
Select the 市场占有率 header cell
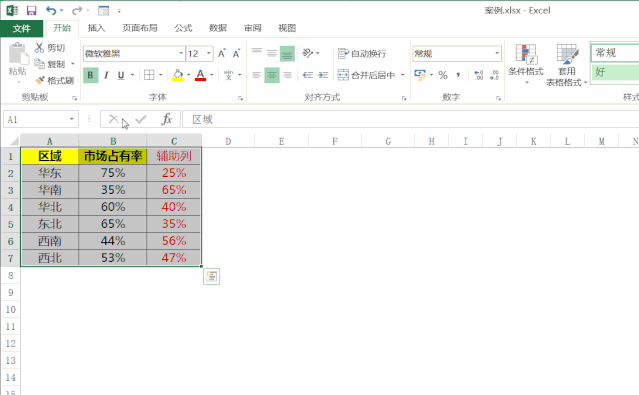pos(113,156)
